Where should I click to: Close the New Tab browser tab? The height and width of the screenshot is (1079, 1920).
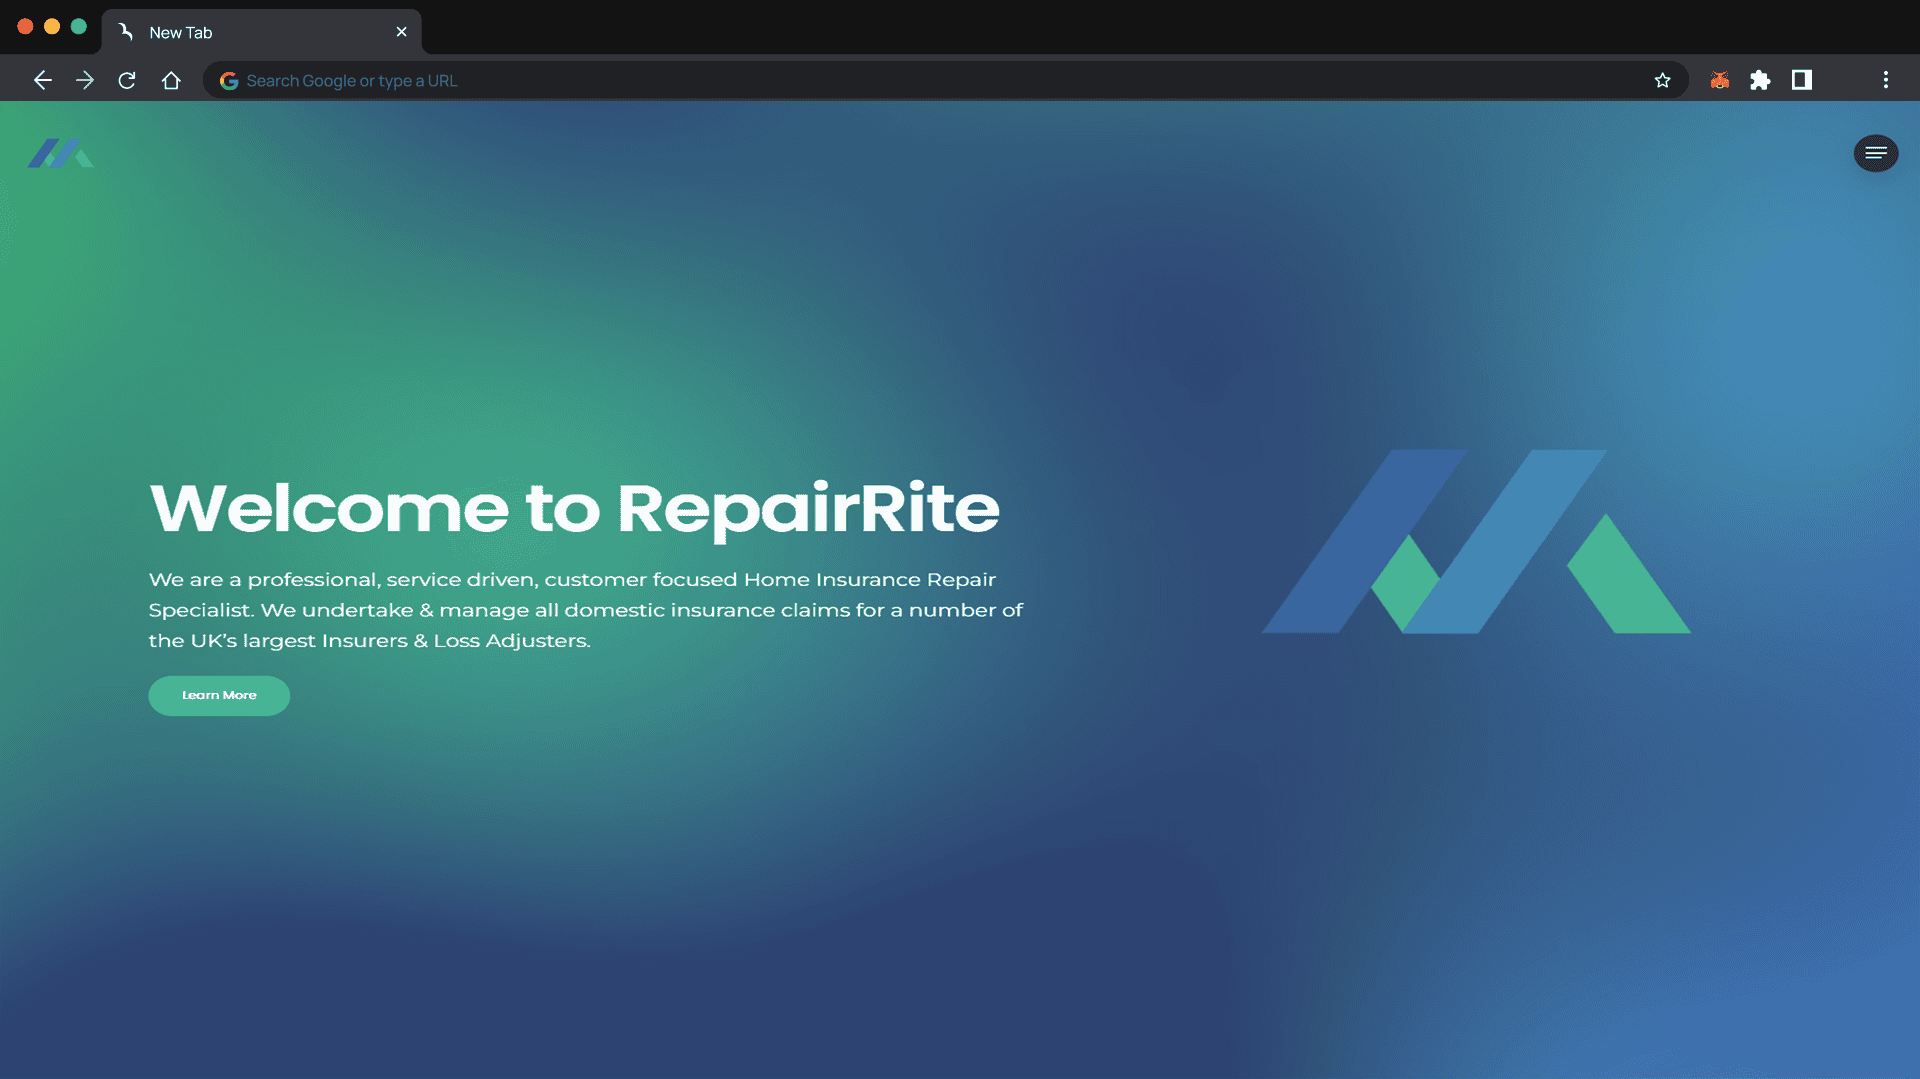[x=402, y=31]
